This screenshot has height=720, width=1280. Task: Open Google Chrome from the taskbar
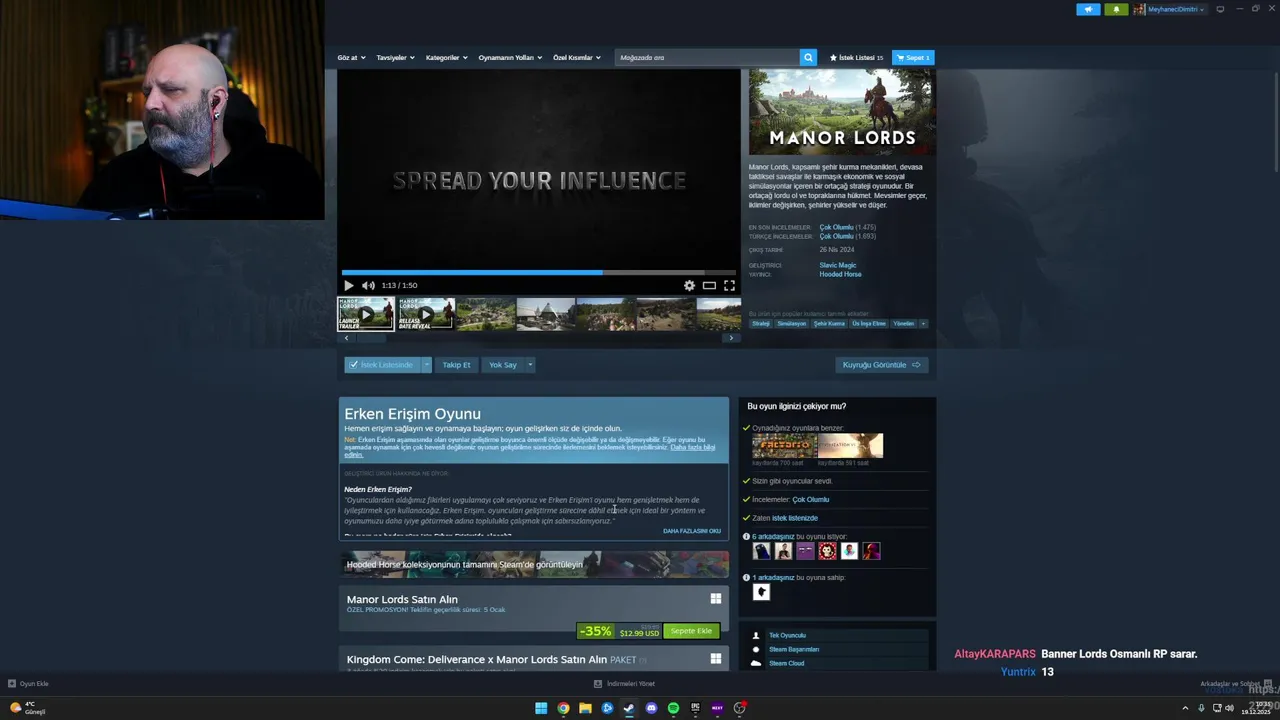click(x=563, y=708)
